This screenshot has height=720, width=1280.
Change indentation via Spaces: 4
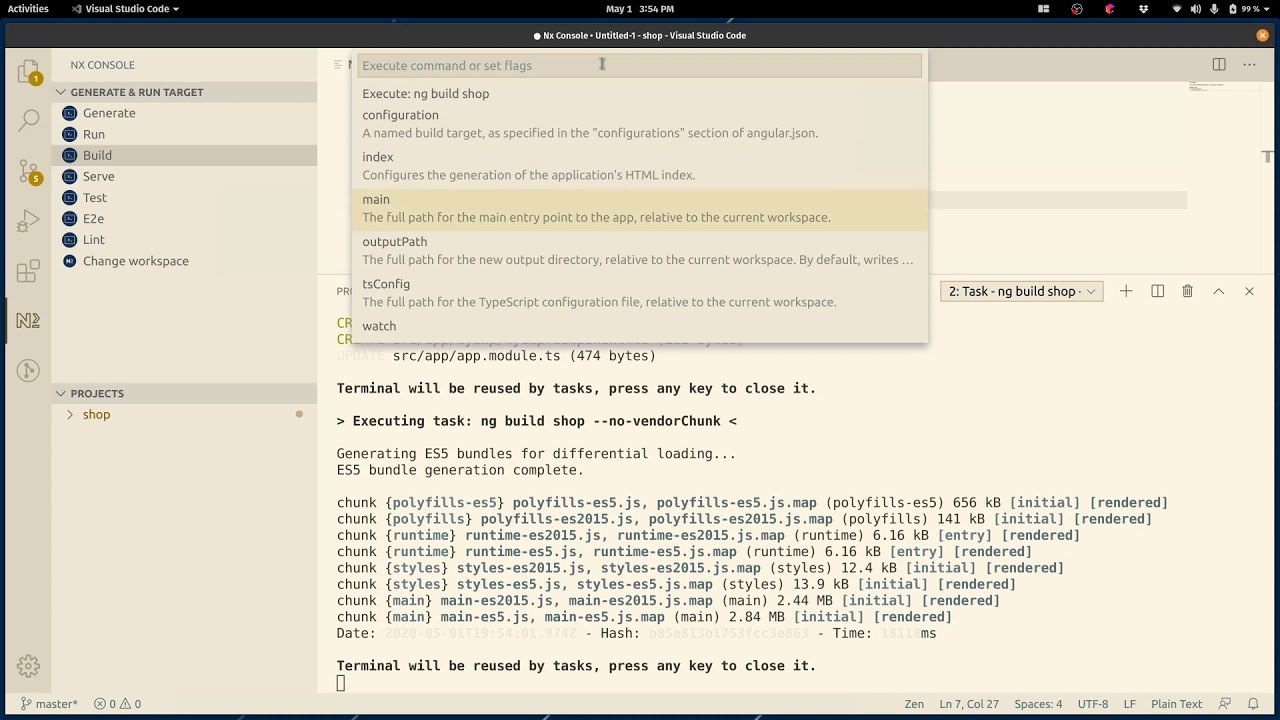pyautogui.click(x=1038, y=704)
